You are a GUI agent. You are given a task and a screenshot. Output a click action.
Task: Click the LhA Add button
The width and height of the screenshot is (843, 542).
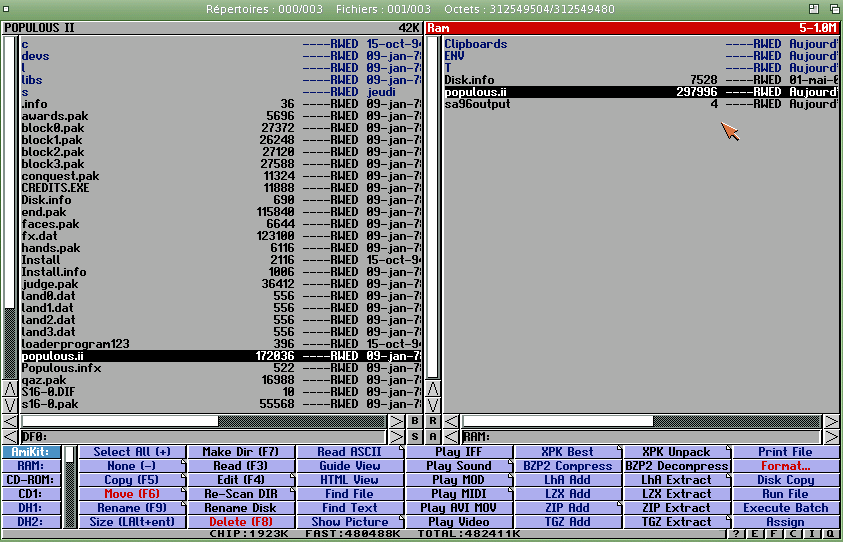click(568, 480)
